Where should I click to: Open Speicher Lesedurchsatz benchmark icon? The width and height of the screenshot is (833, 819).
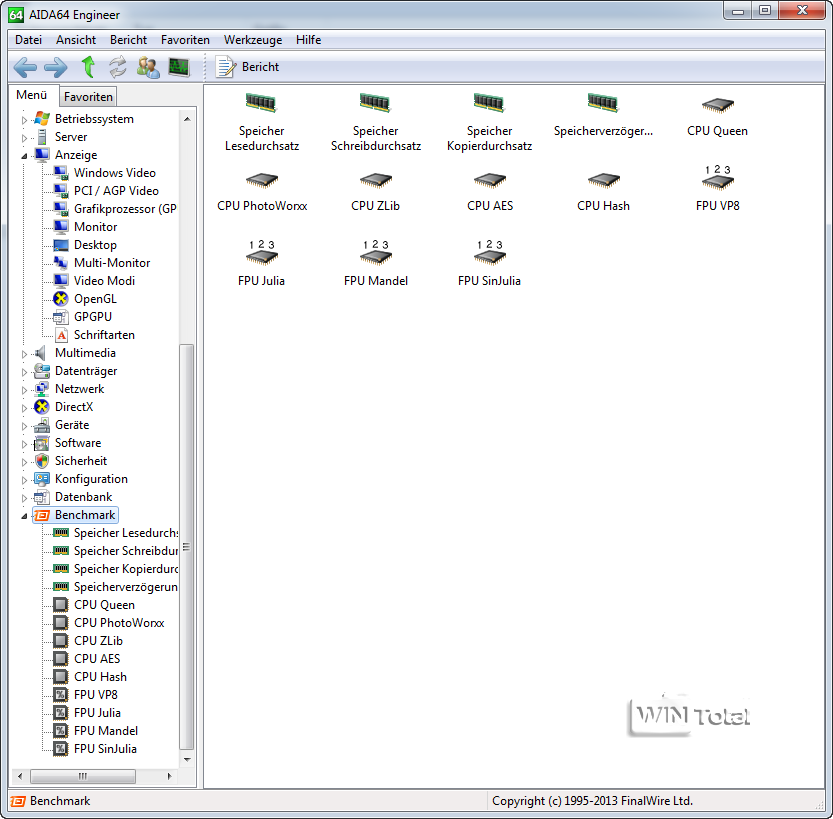pos(261,122)
